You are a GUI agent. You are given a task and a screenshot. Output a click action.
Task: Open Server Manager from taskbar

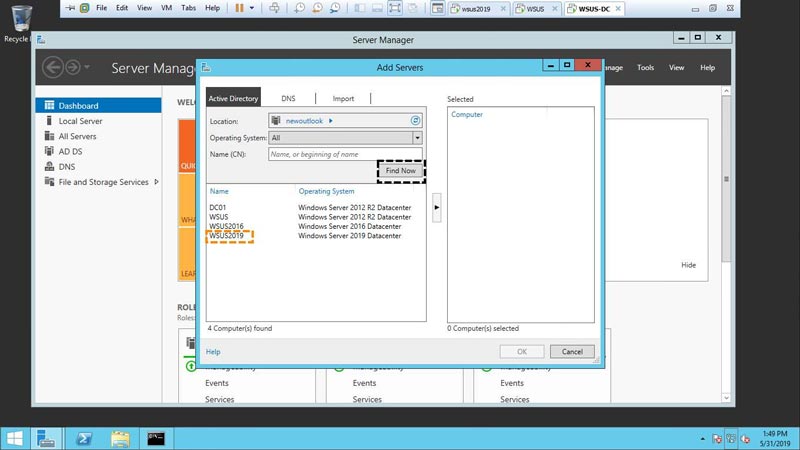click(x=46, y=438)
